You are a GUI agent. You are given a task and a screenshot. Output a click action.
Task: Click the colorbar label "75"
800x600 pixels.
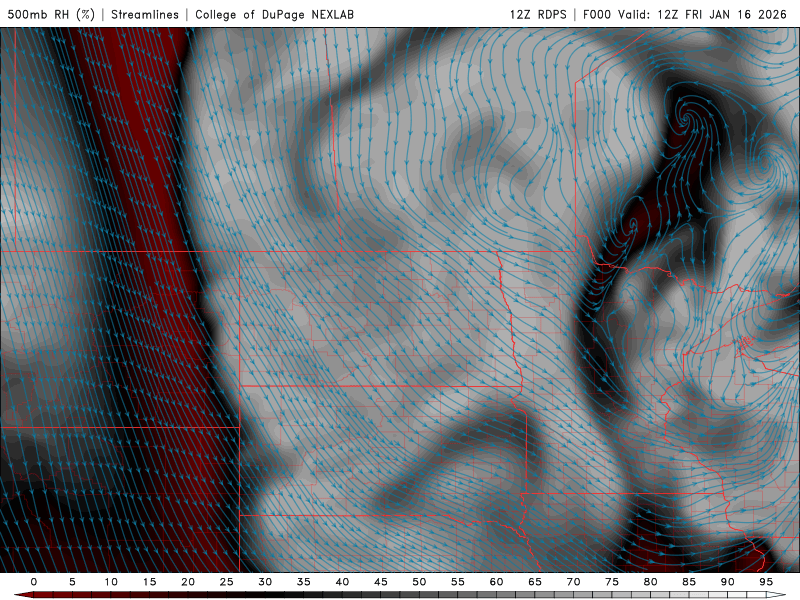pyautogui.click(x=612, y=582)
